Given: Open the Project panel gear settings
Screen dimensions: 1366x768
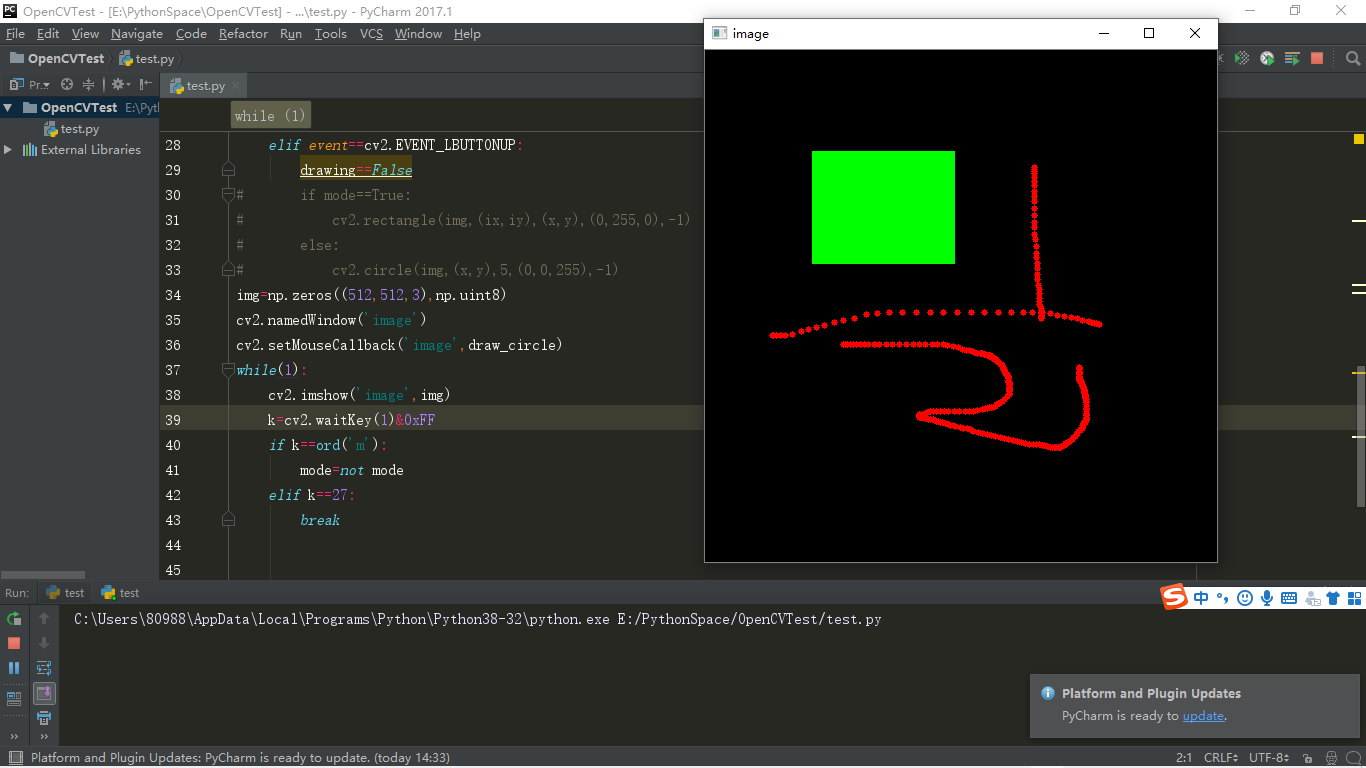Looking at the screenshot, I should [120, 85].
